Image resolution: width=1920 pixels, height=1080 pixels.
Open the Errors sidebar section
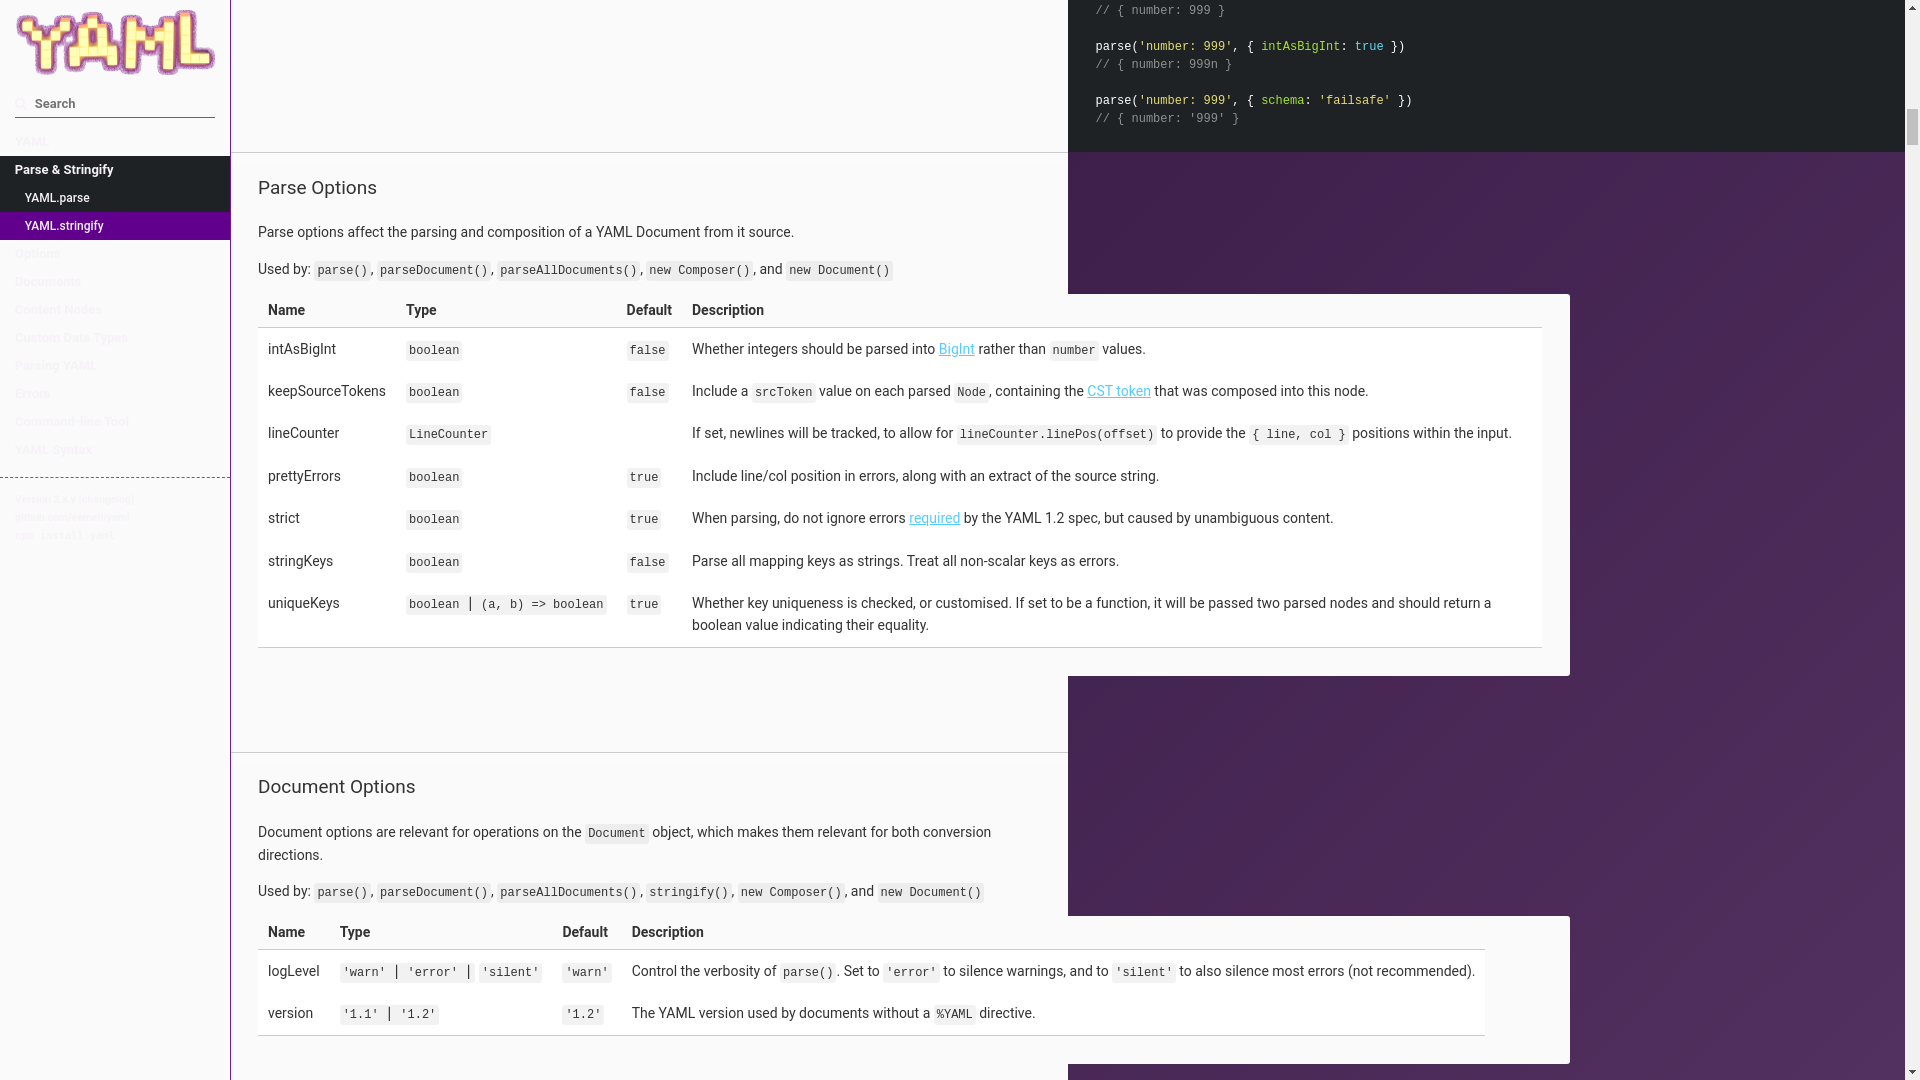(115, 394)
